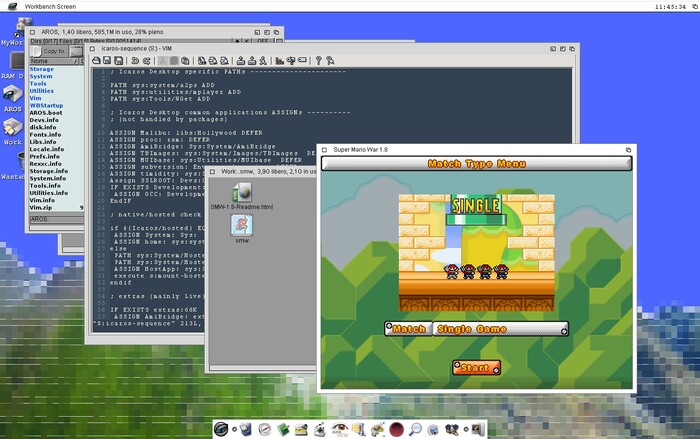Select WBStartup folder in the file list
700x439 pixels.
(46, 105)
